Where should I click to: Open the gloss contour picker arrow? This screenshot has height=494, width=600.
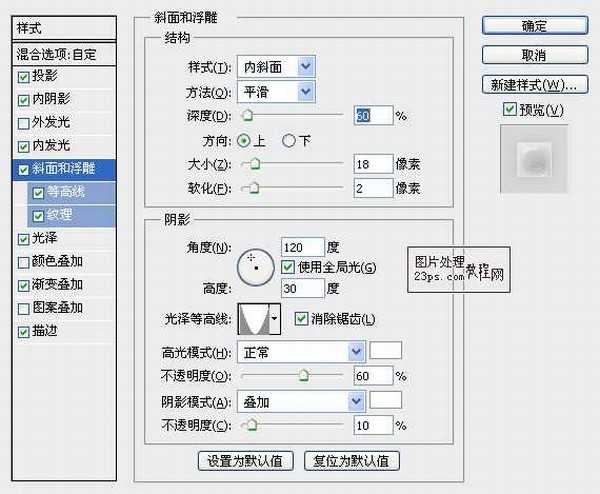275,319
